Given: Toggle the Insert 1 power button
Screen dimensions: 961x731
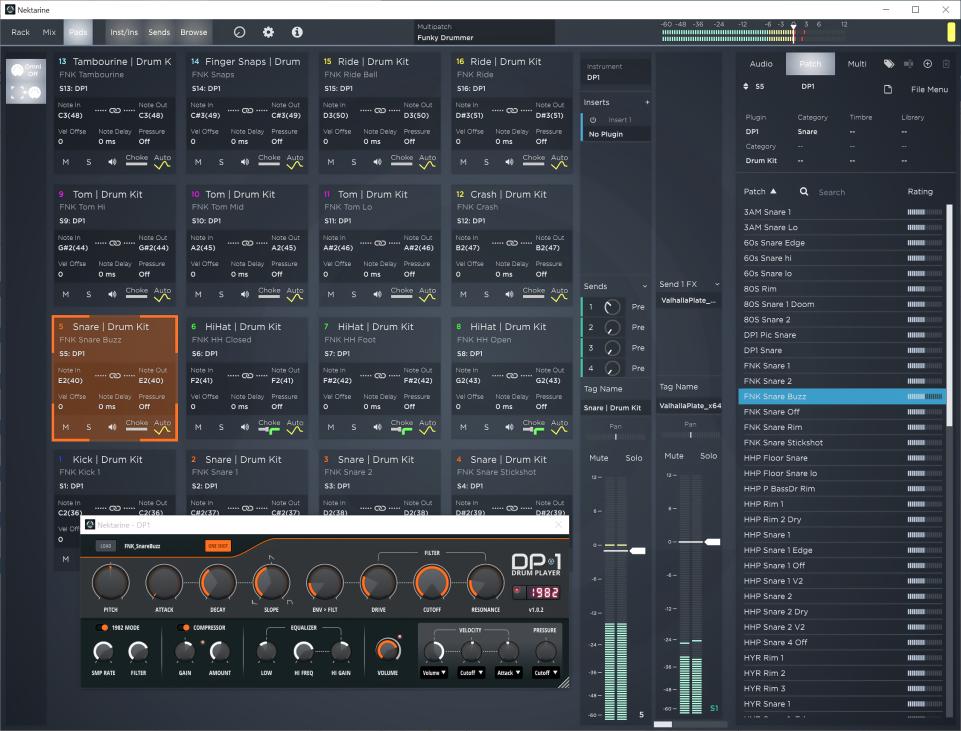Looking at the screenshot, I should (593, 120).
